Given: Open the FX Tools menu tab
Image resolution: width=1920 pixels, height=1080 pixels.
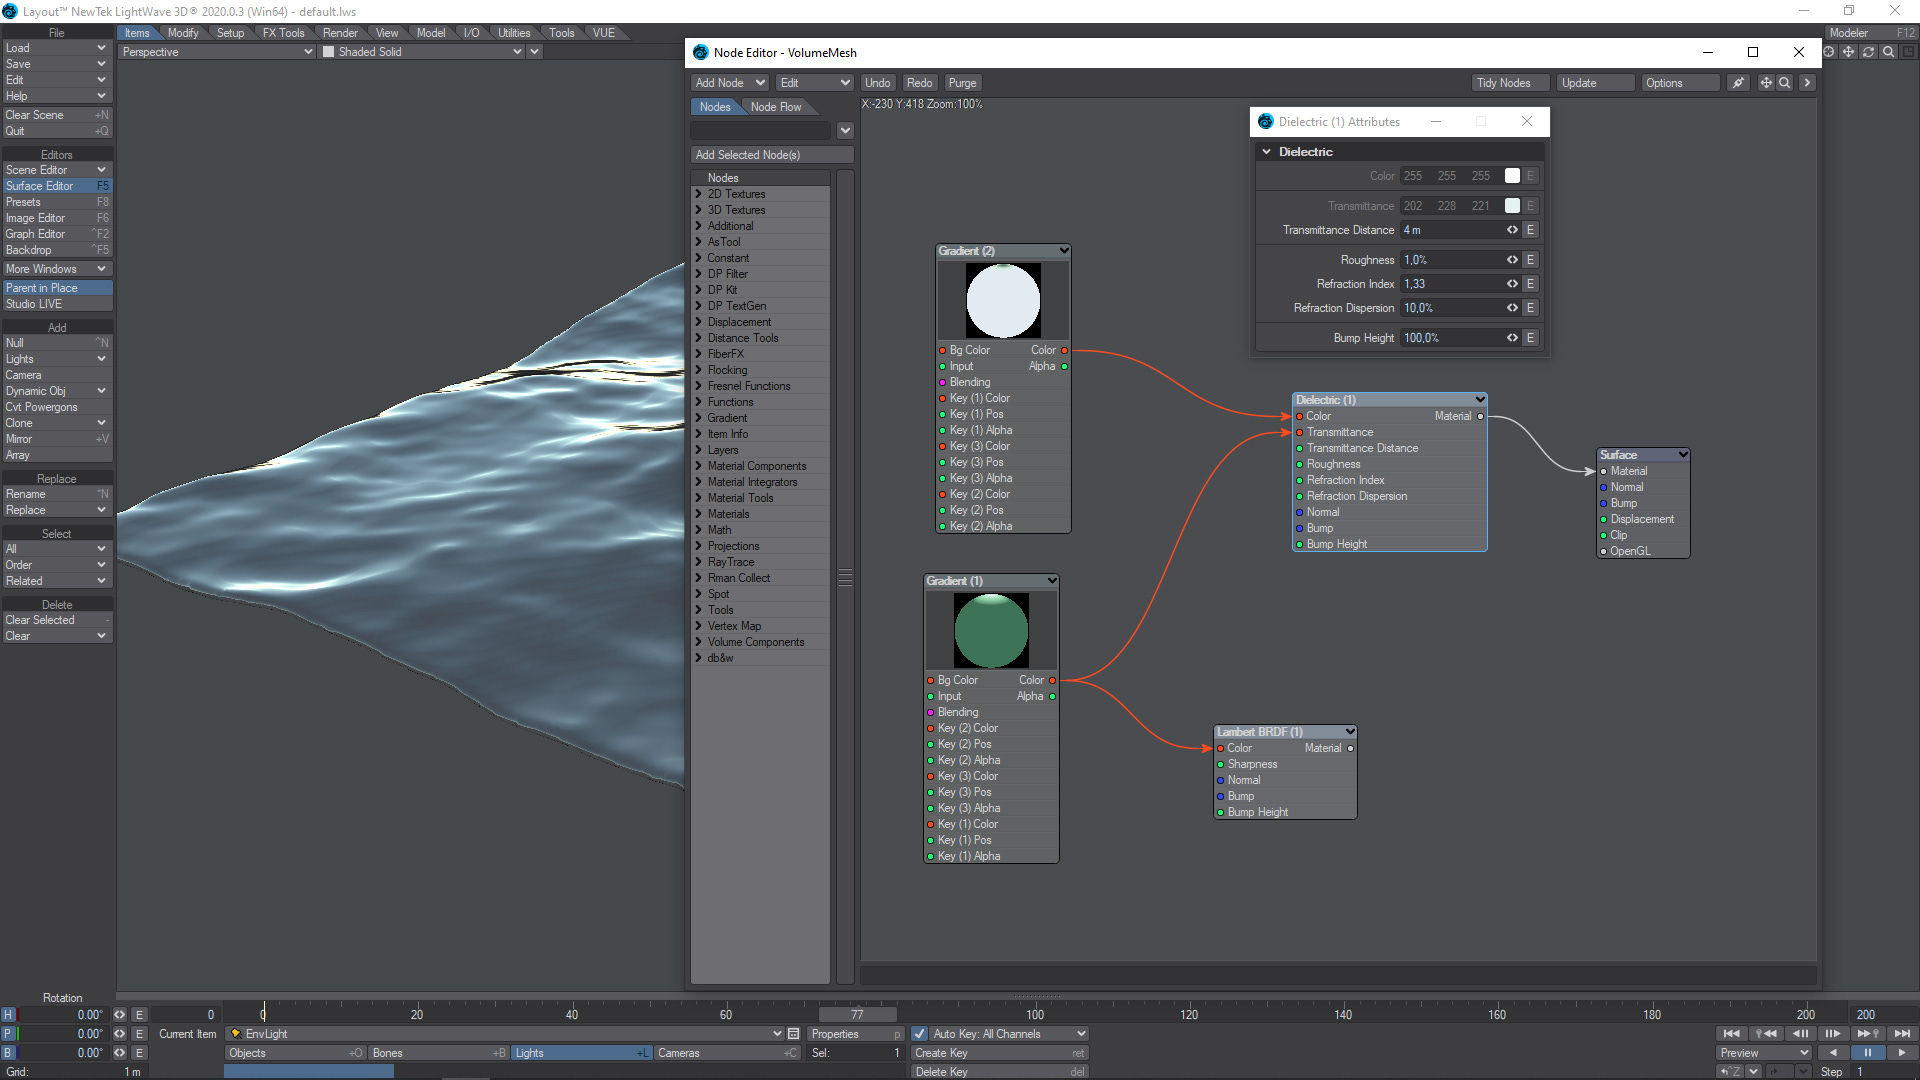Looking at the screenshot, I should click(x=283, y=33).
